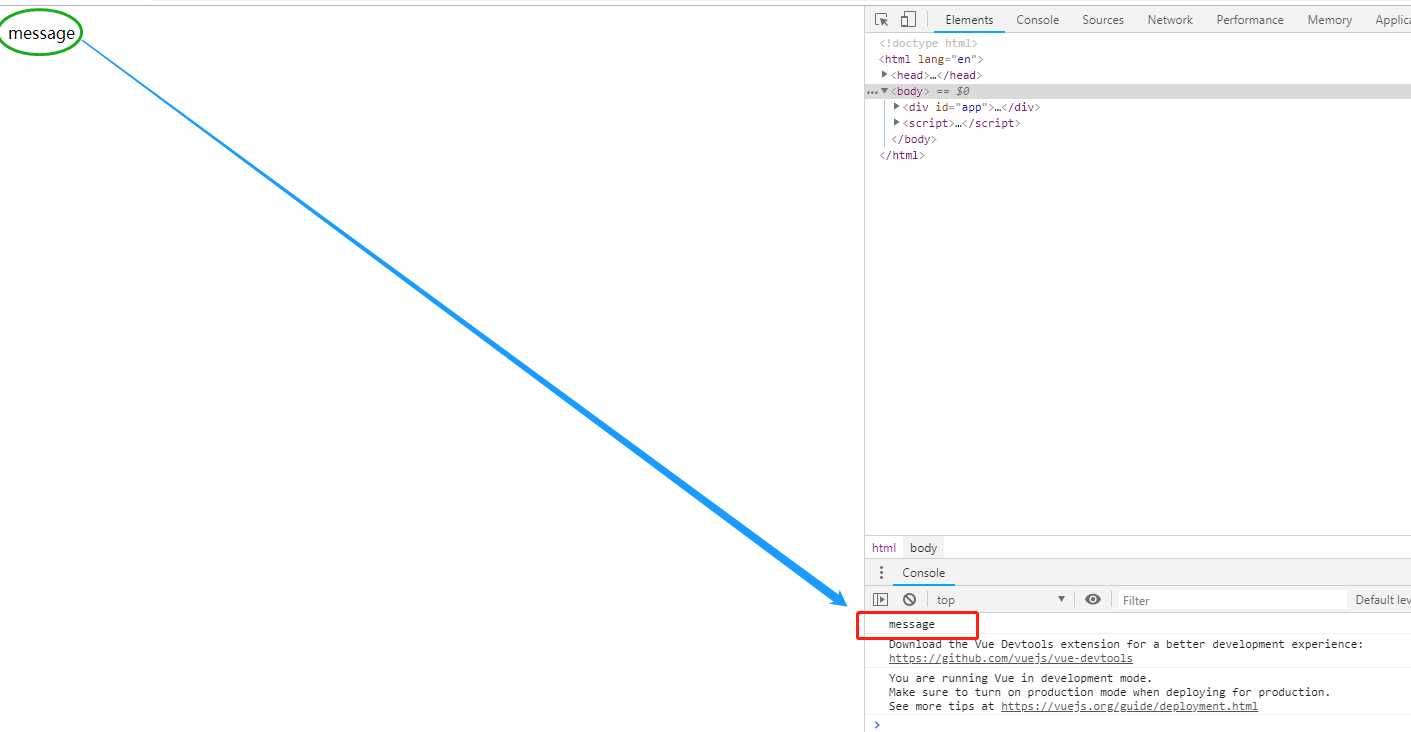
Task: Click the message text on the page
Action: [41, 33]
